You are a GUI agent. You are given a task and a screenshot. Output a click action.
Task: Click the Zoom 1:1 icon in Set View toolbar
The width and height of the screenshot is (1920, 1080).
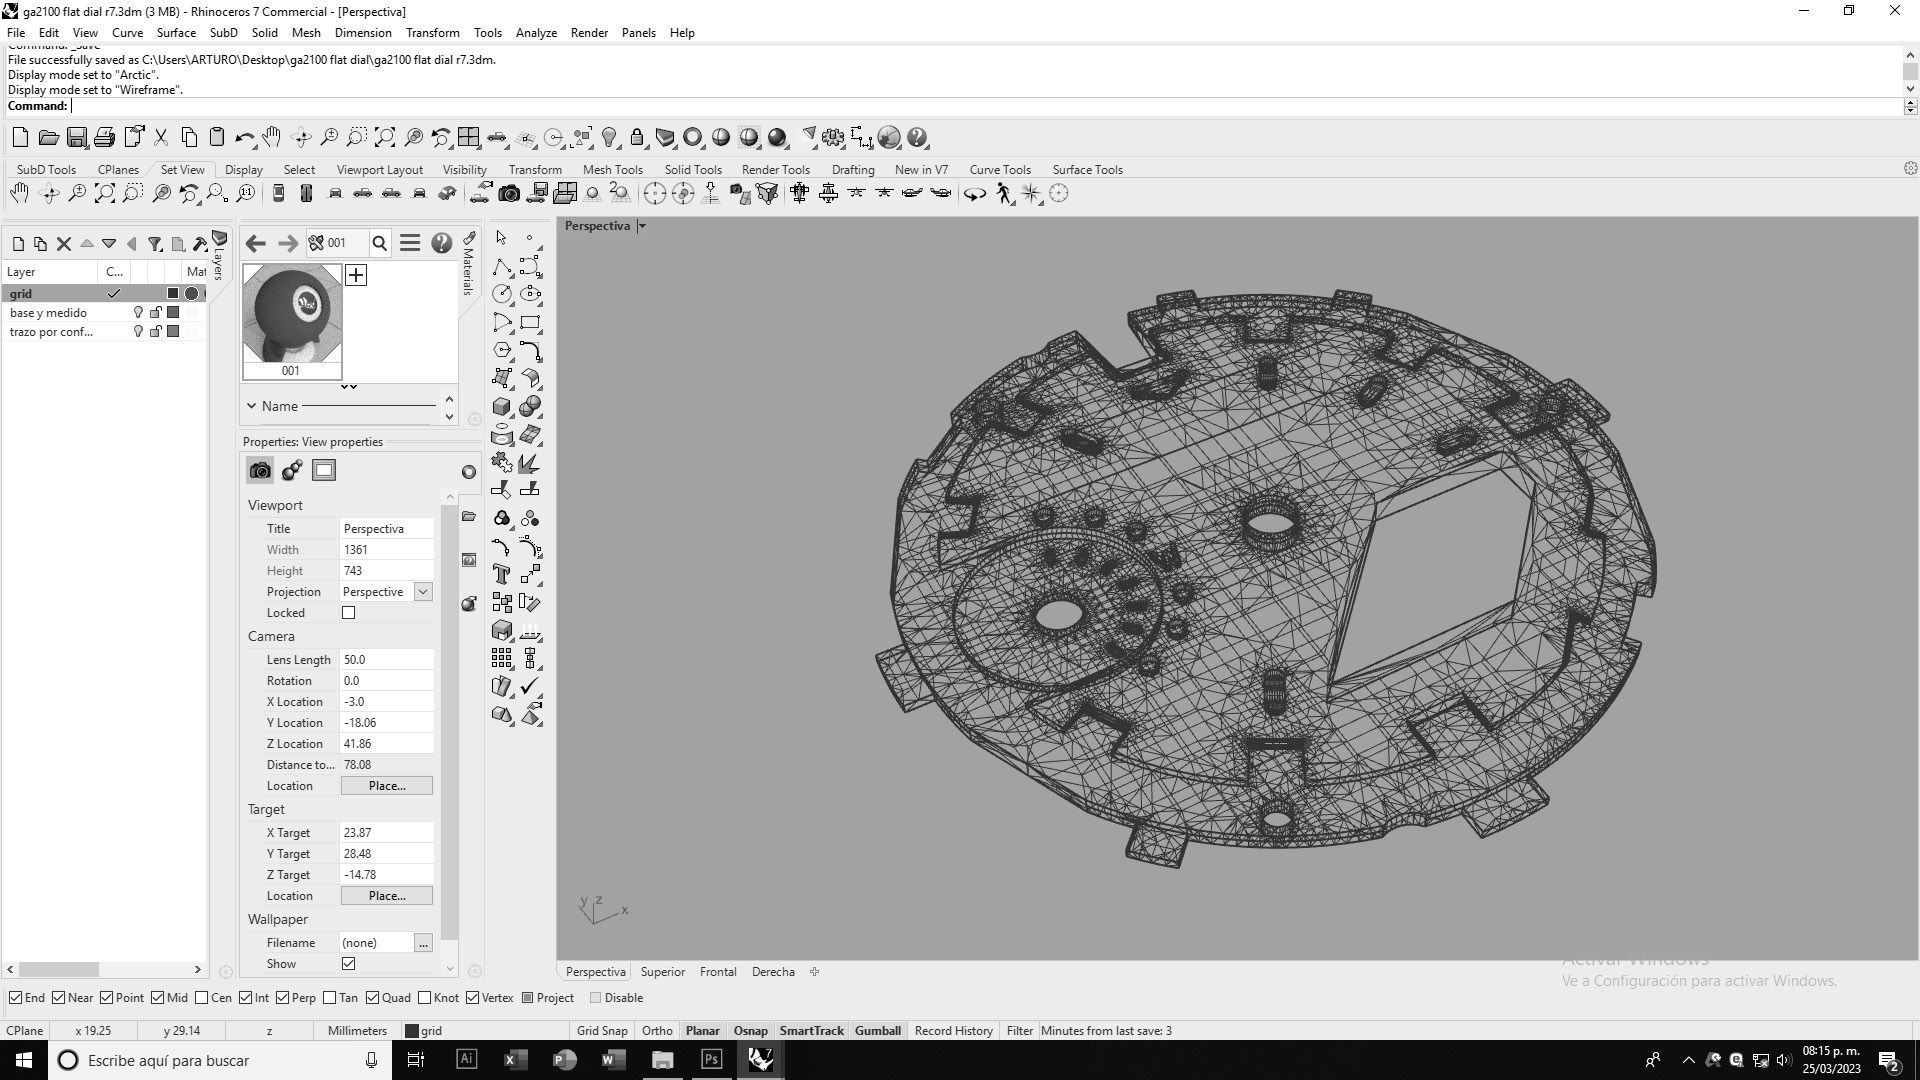245,194
